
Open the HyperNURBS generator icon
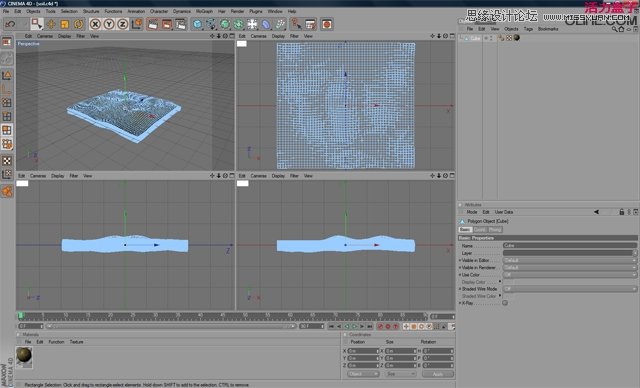(225, 24)
